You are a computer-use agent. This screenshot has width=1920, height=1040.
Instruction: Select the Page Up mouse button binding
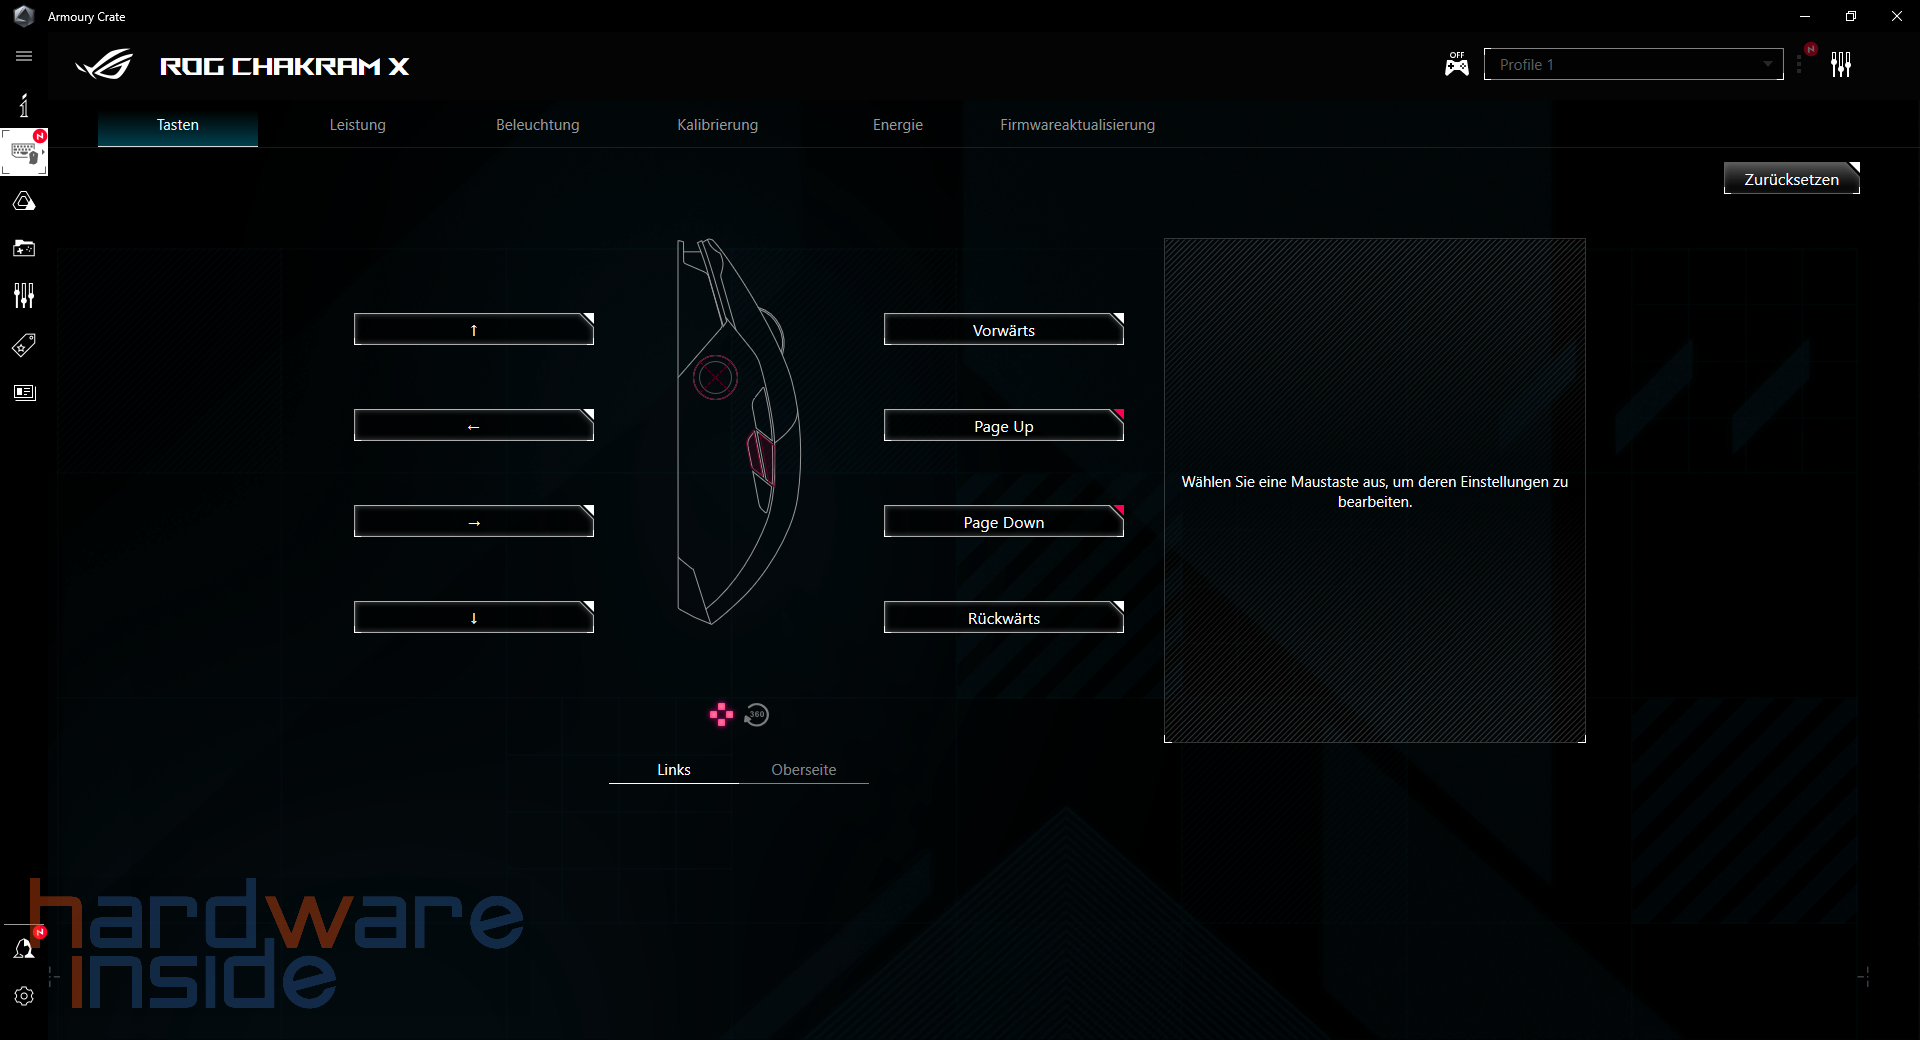click(x=1003, y=425)
